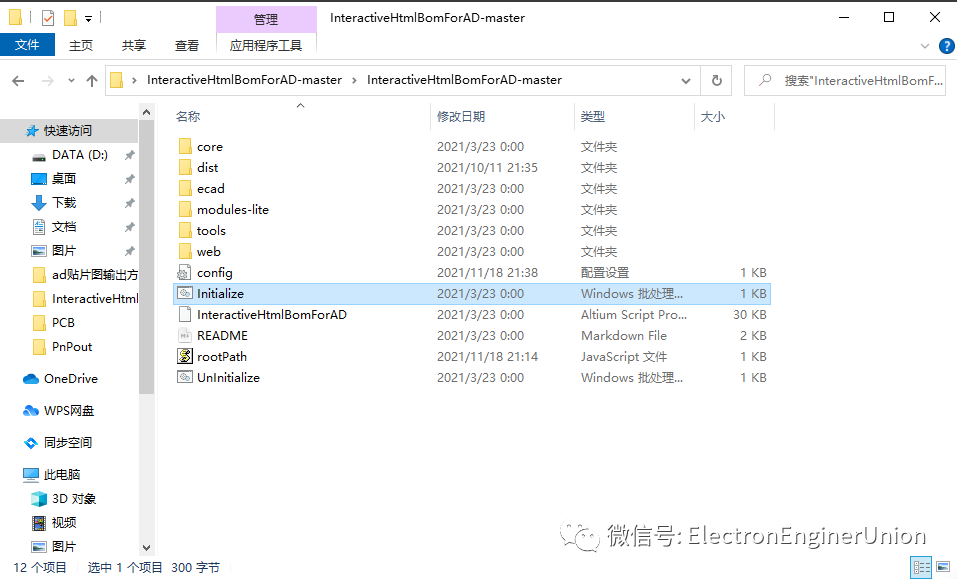This screenshot has height=579, width=957.
Task: Open 下载 in quick access
Action: coord(54,203)
